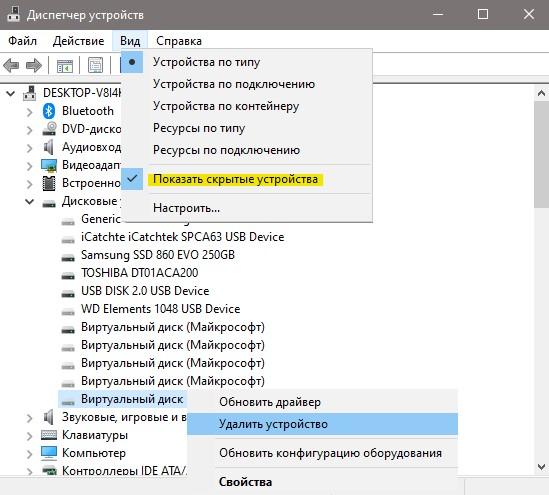549x495 pixels.
Task: Click the Forward arrow toolbar icon
Action: coord(34,65)
